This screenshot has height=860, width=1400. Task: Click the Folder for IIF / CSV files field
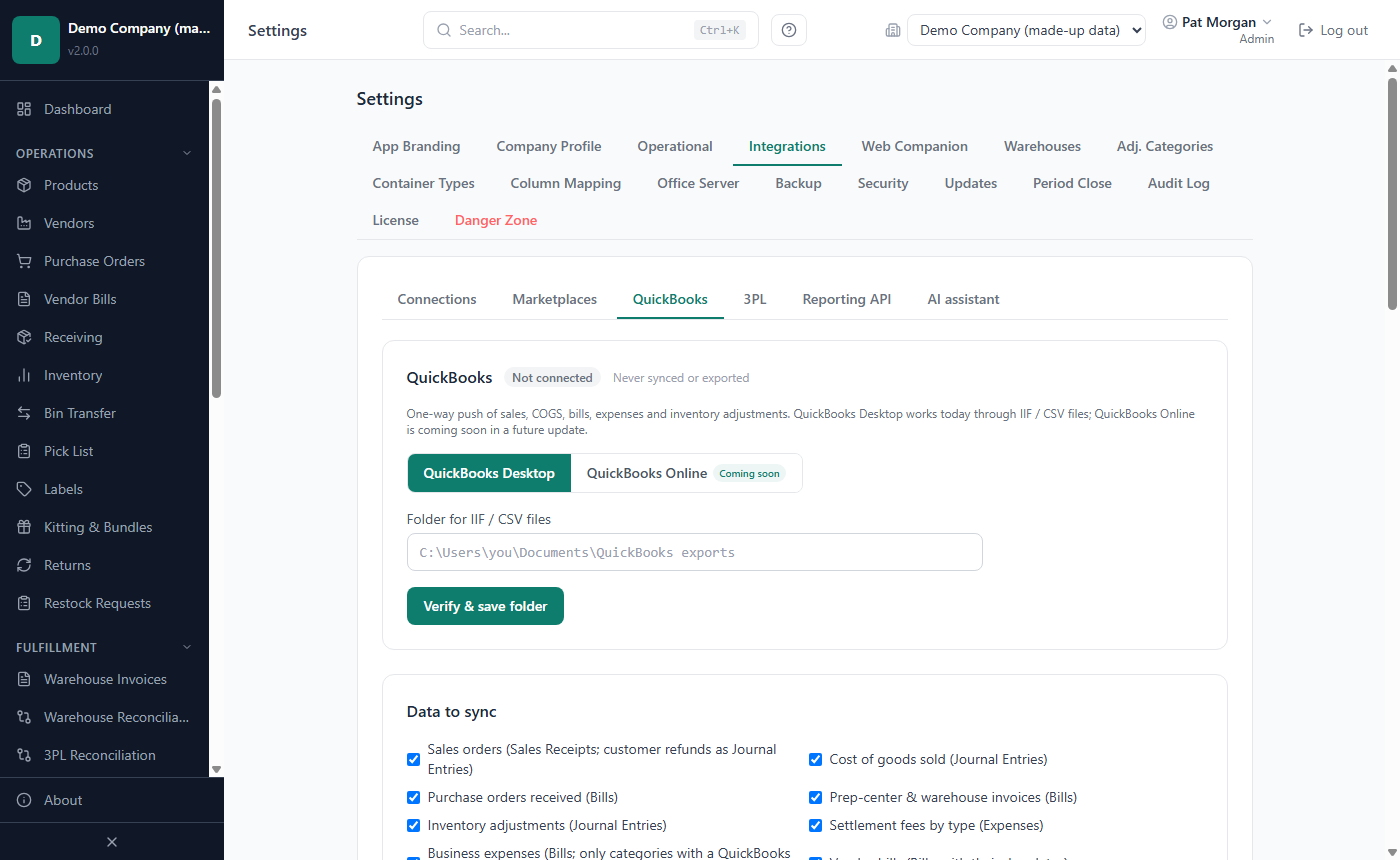coord(695,552)
